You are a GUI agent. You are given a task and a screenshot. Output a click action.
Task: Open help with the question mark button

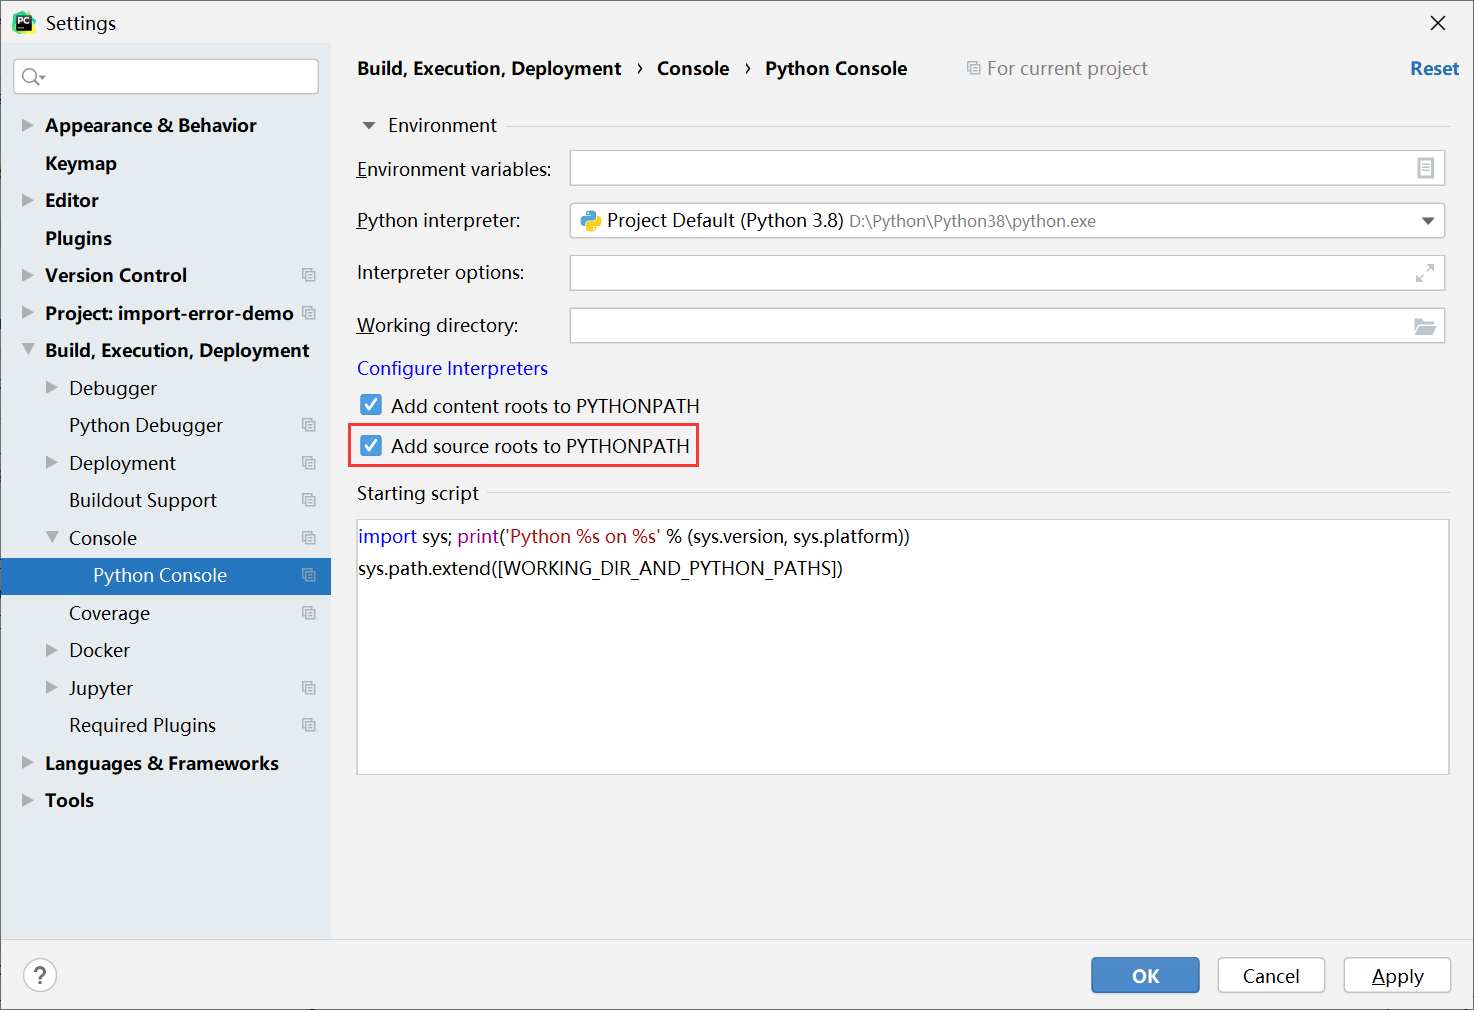[x=40, y=975]
